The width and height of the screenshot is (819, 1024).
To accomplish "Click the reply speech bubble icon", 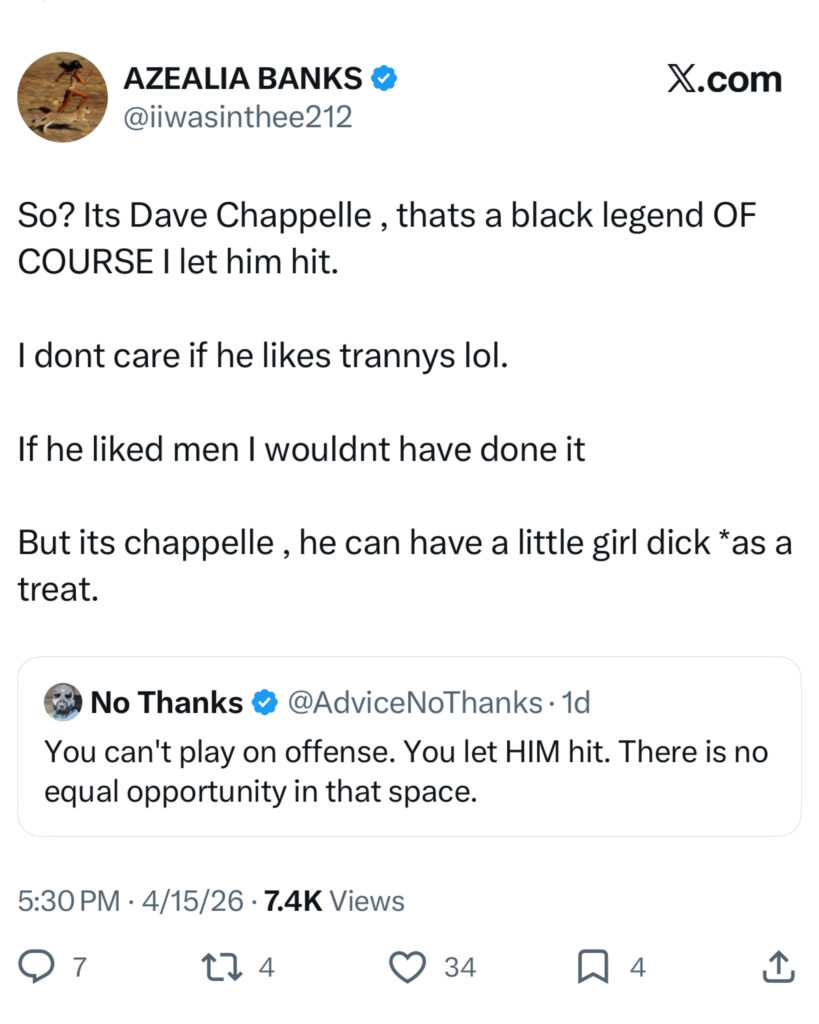I will coord(37,966).
